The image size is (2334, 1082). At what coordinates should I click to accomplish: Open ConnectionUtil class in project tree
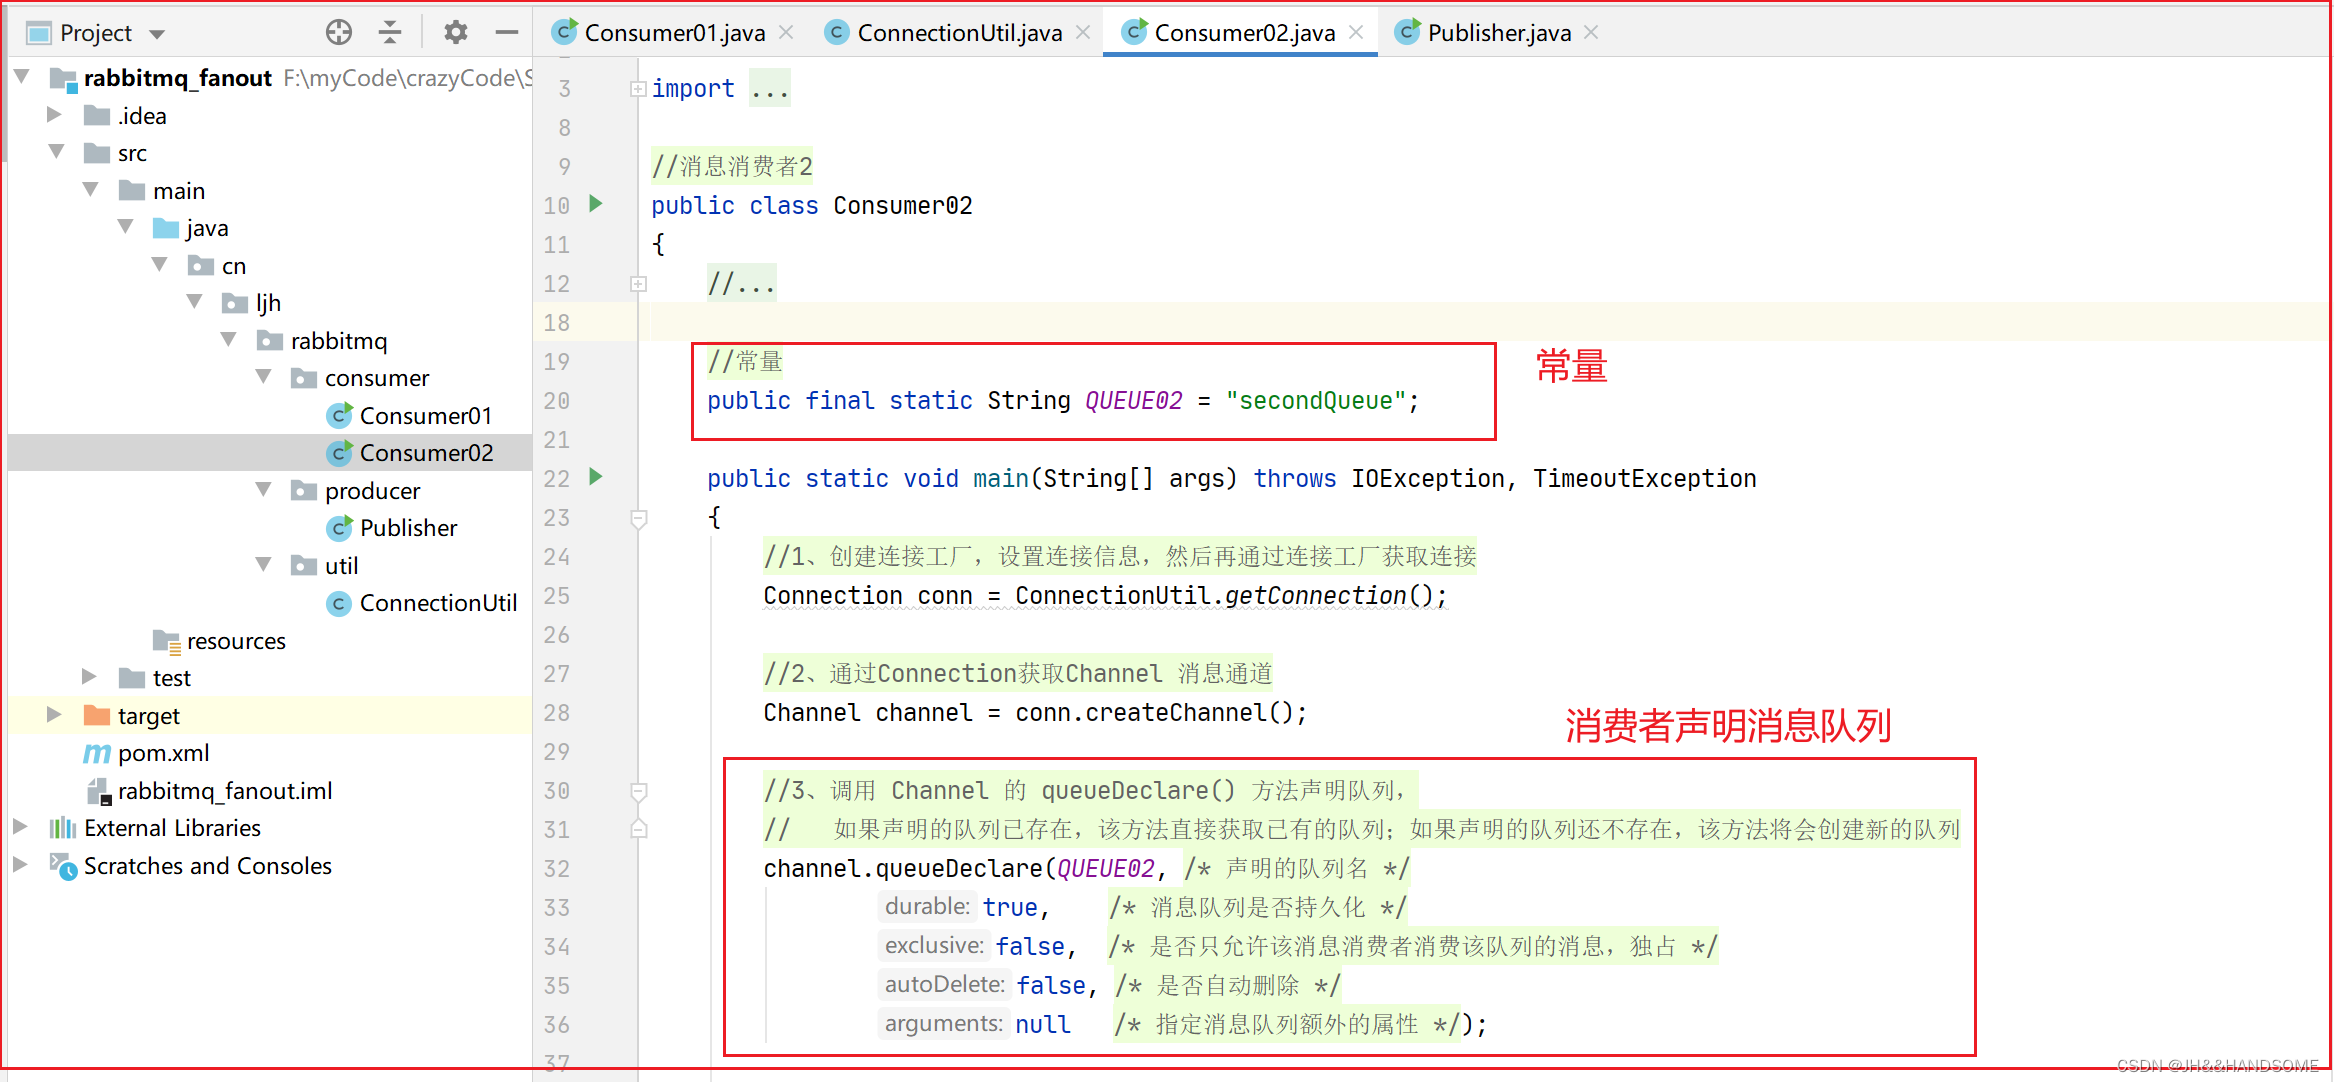[438, 602]
